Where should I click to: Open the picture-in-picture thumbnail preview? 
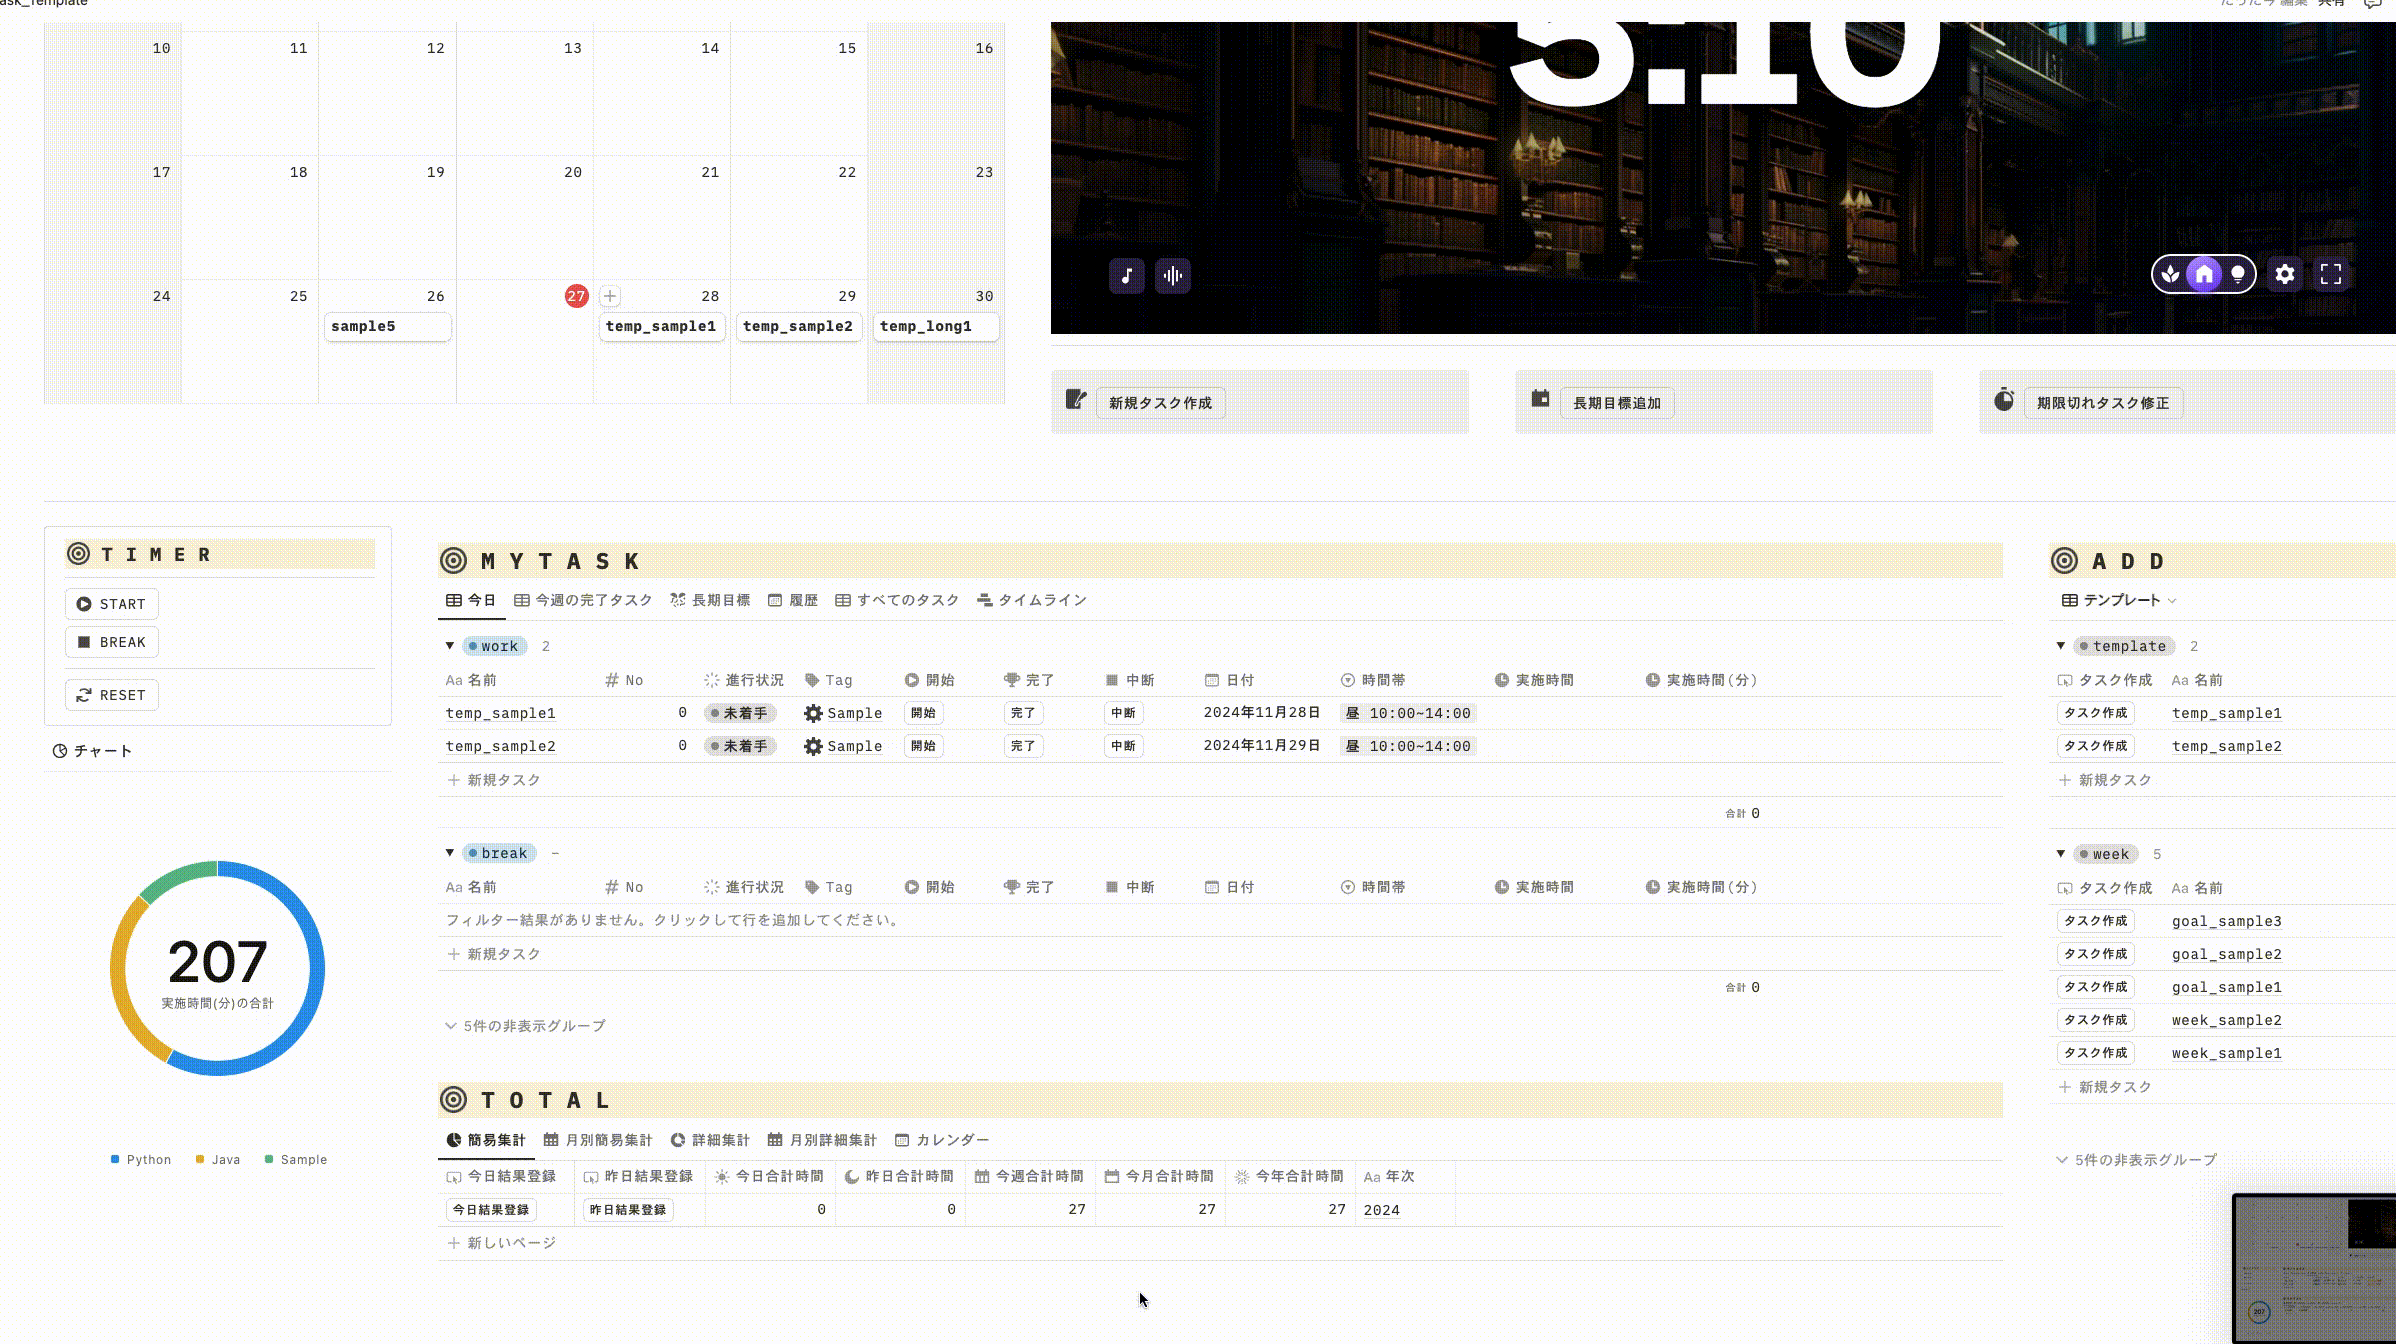tap(2314, 1268)
